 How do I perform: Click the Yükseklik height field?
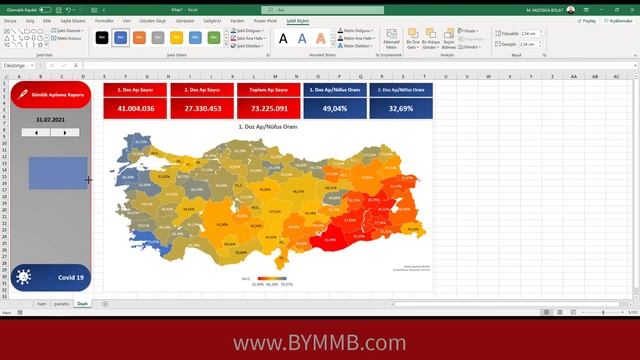(x=529, y=33)
